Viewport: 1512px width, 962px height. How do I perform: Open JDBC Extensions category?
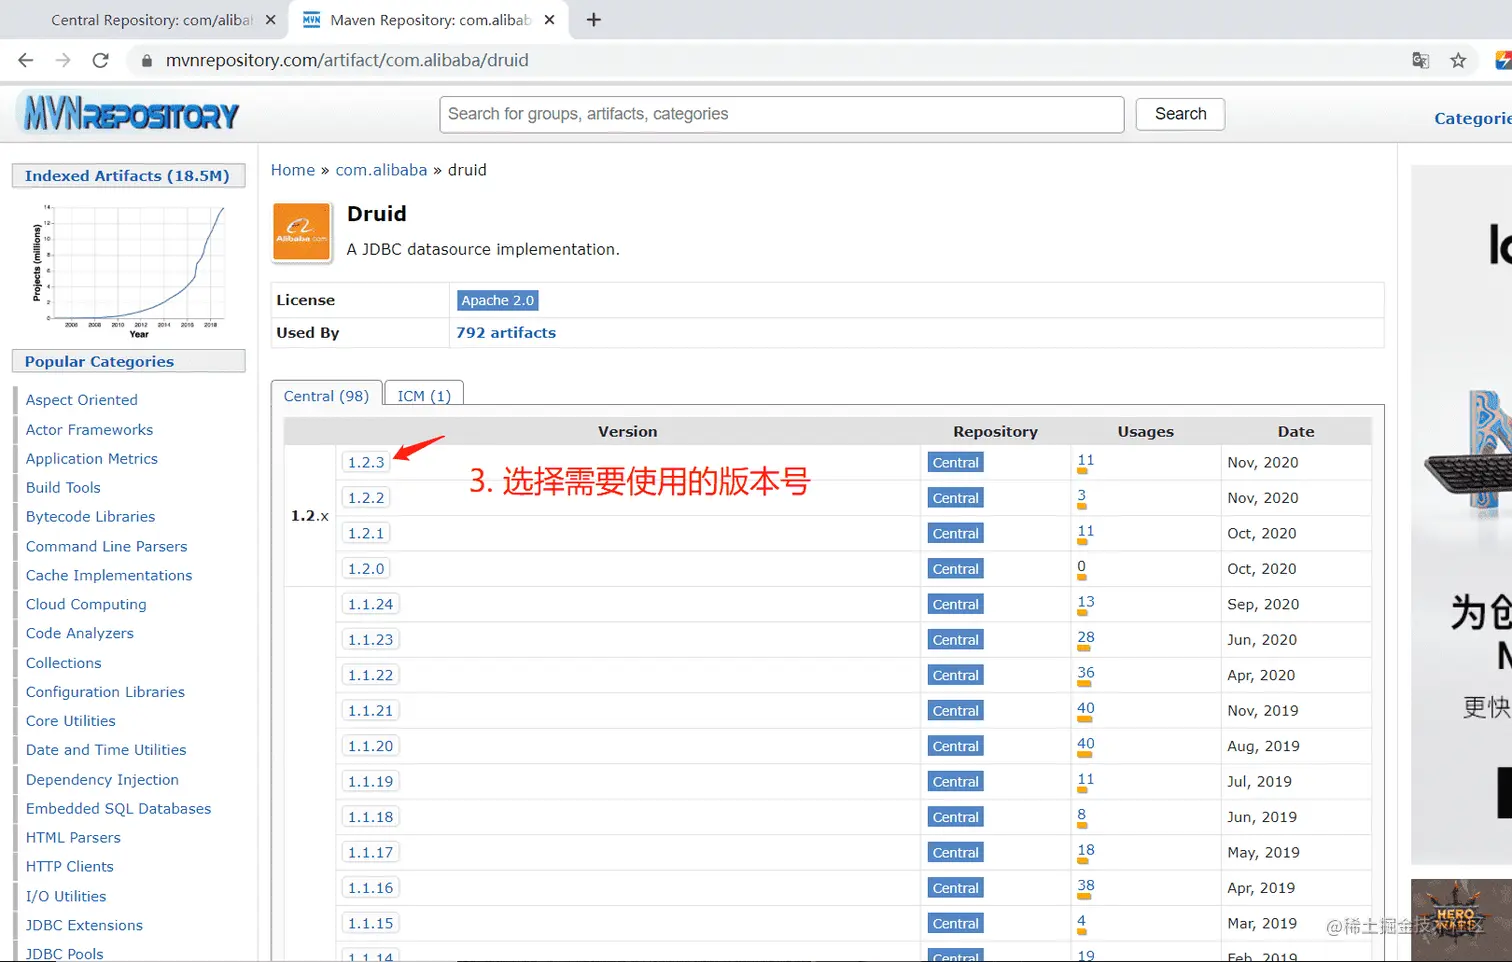tap(84, 926)
